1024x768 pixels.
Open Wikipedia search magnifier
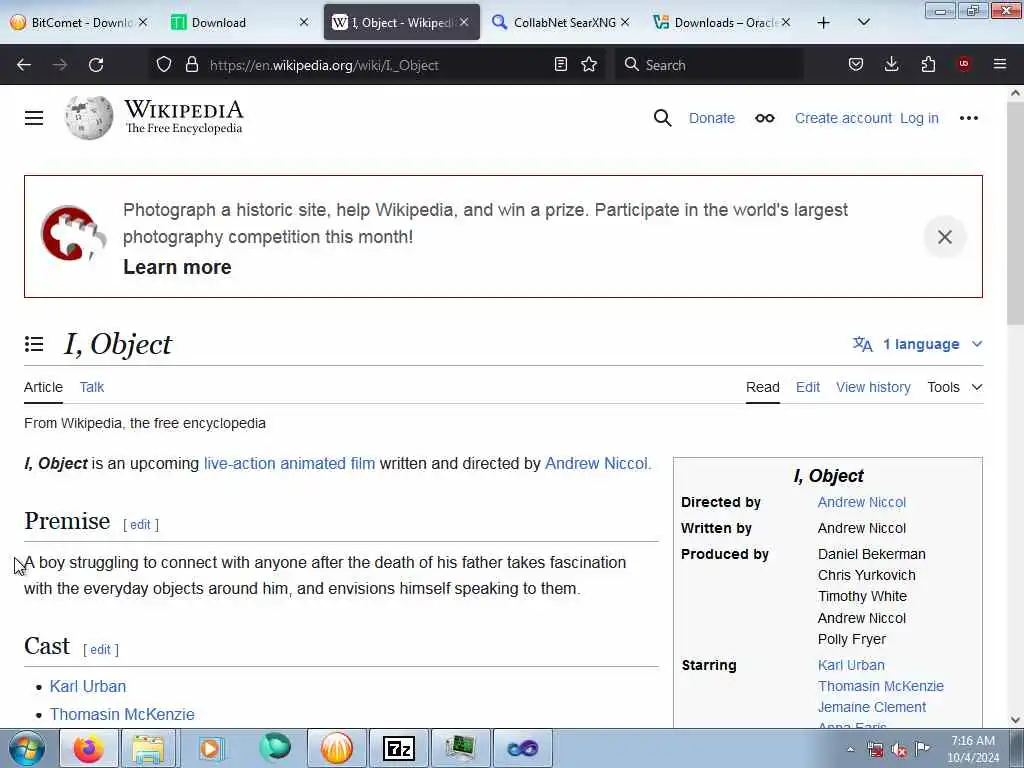click(x=662, y=118)
